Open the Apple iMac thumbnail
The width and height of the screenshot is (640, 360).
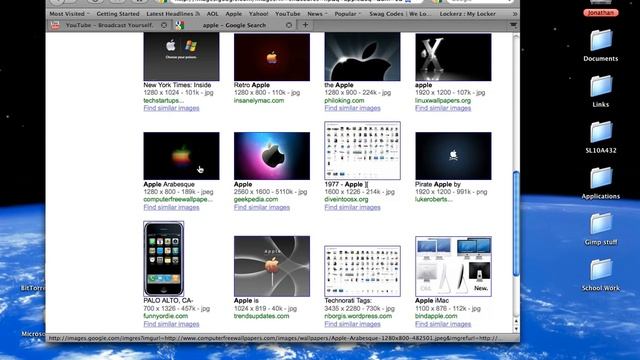click(453, 266)
